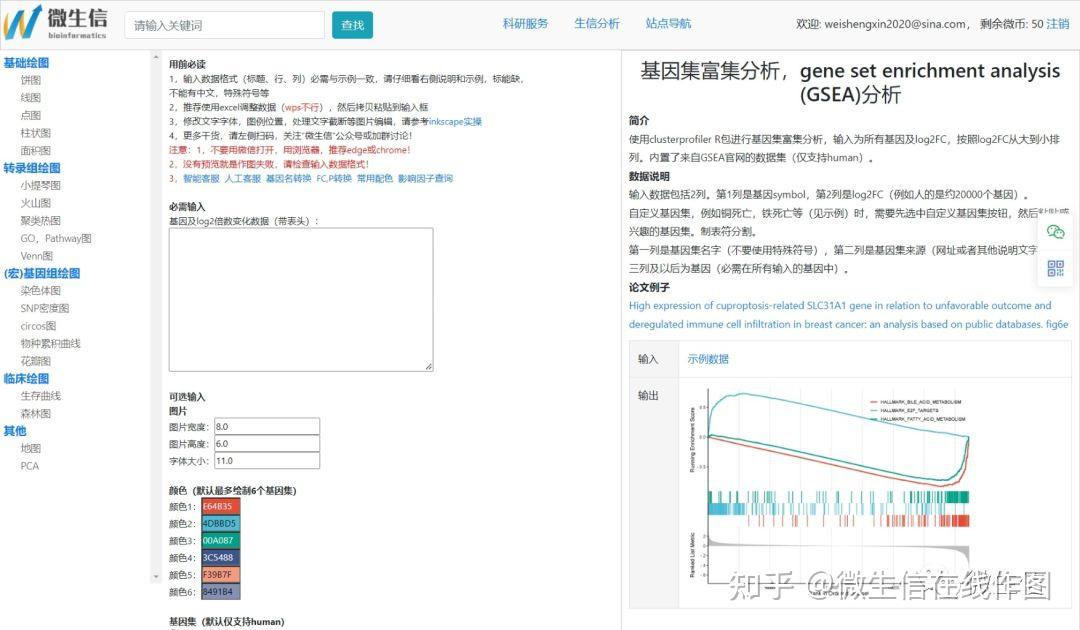
Task: Click the blue QR code icon
Action: point(1057,267)
